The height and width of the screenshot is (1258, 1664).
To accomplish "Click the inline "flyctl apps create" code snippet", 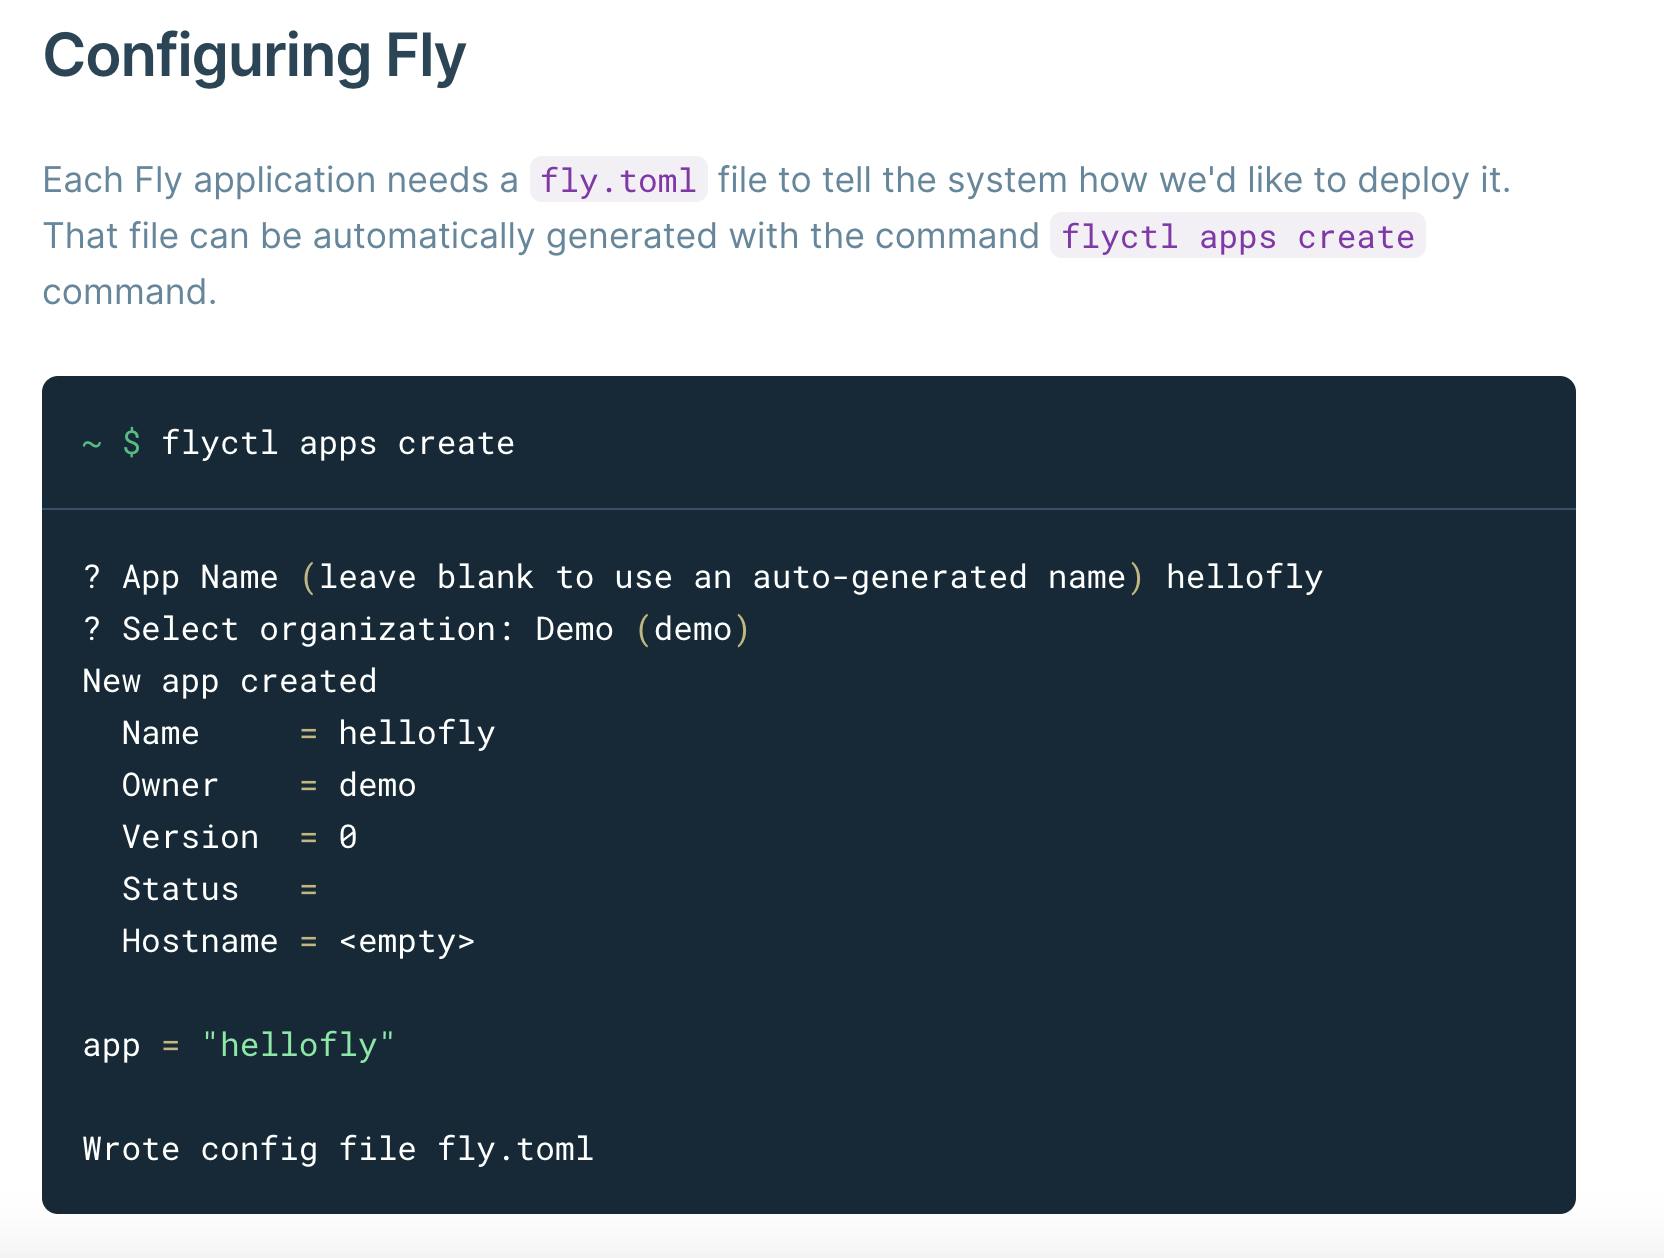I will tap(1237, 236).
